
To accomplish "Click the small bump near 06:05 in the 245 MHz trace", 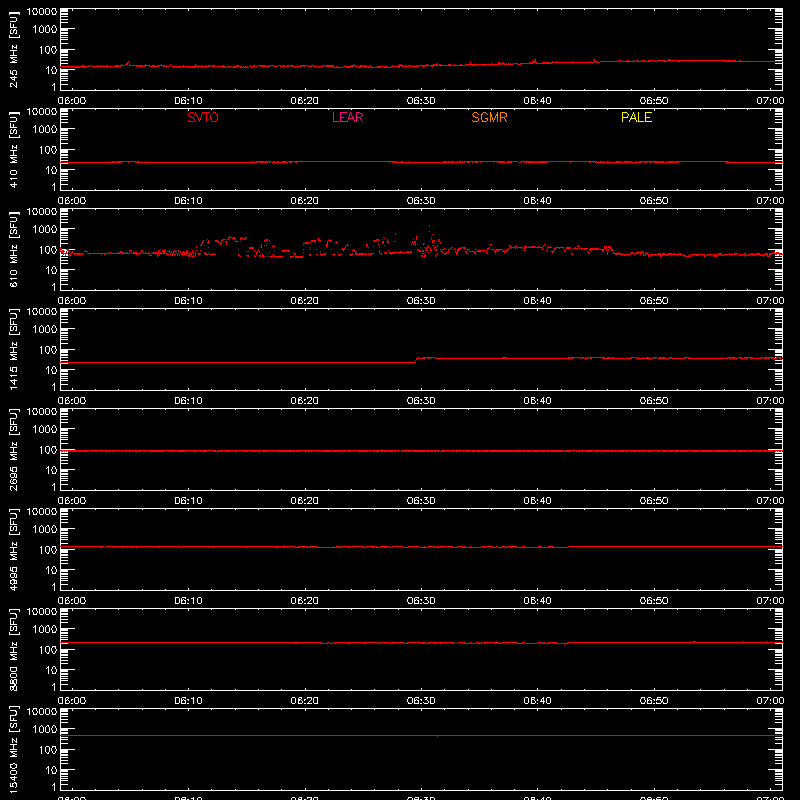I will pyautogui.click(x=128, y=63).
